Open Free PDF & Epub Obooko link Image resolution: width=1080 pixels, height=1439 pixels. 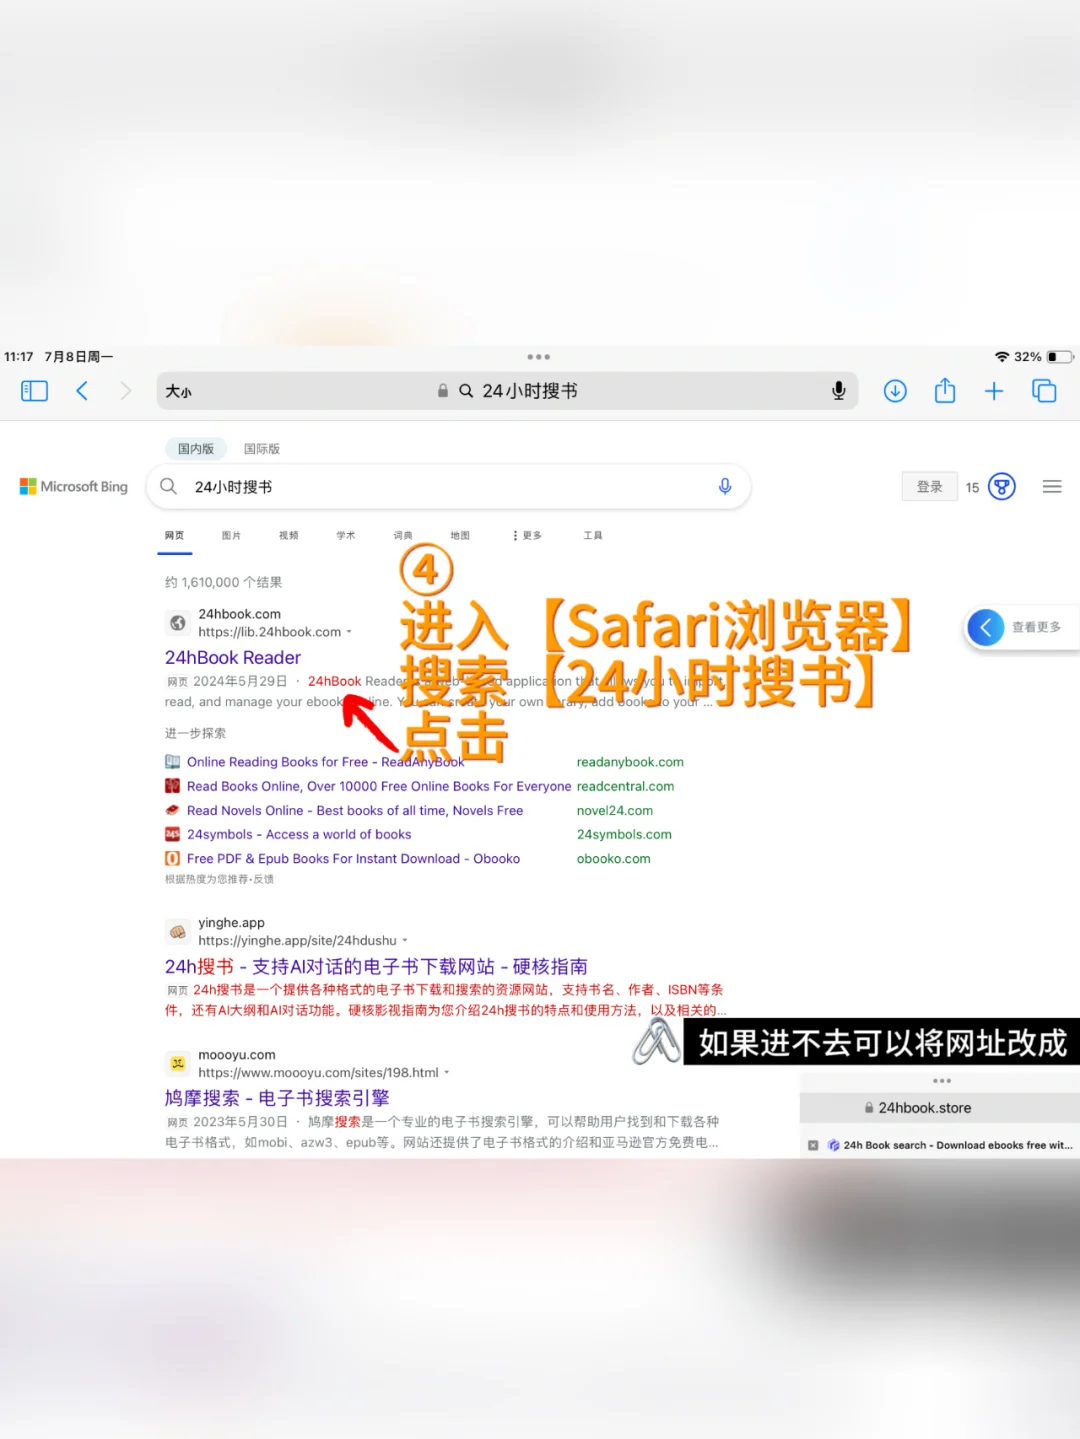(353, 859)
